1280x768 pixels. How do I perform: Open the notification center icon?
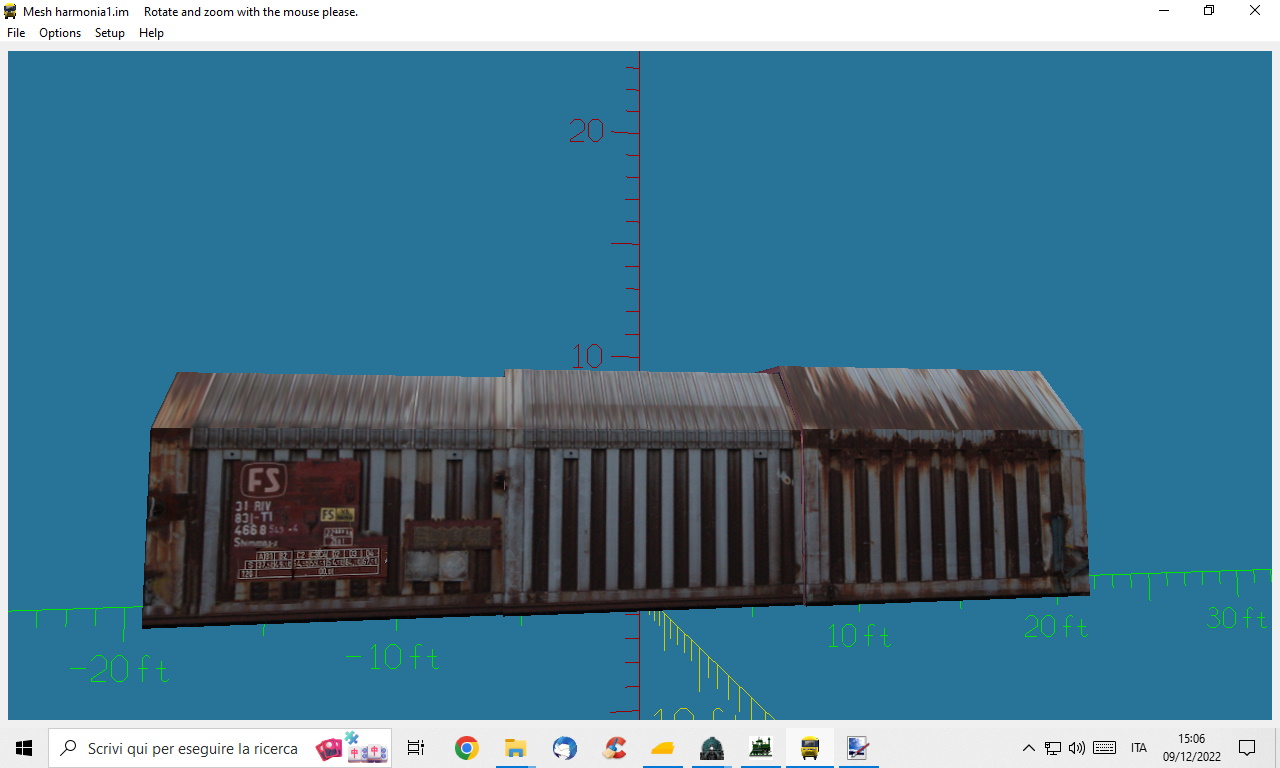pos(1247,748)
